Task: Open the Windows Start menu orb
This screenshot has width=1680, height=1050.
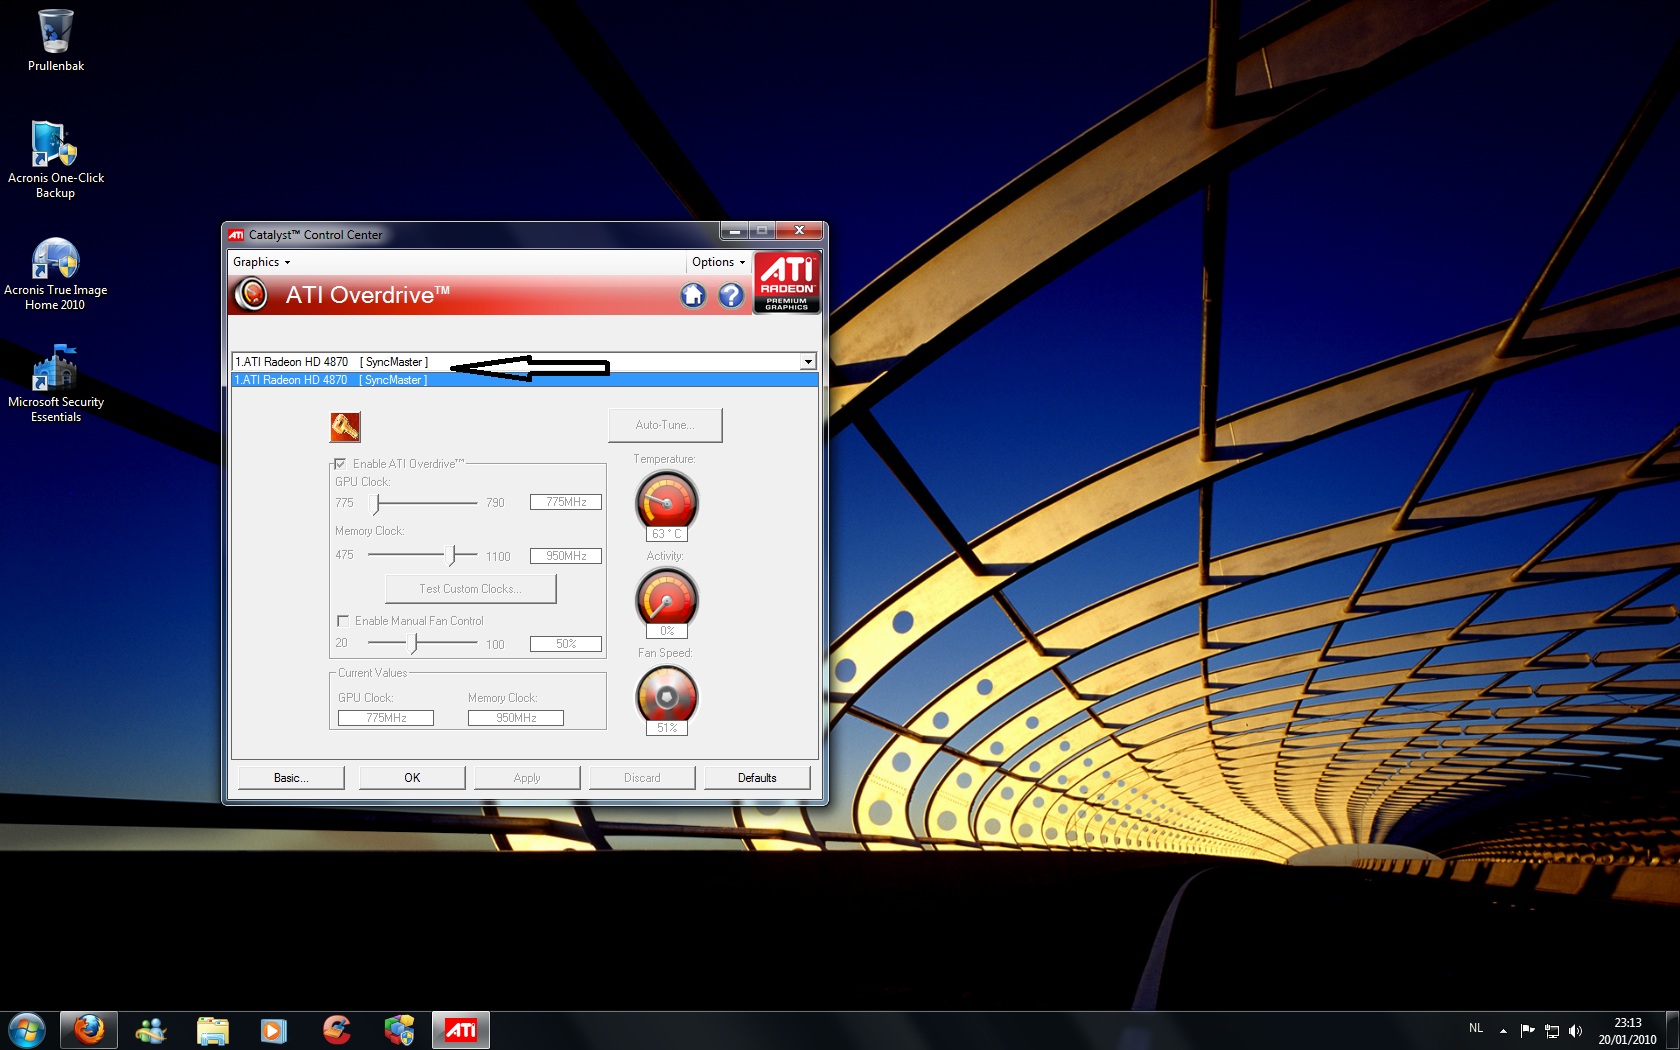Action: [26, 1030]
